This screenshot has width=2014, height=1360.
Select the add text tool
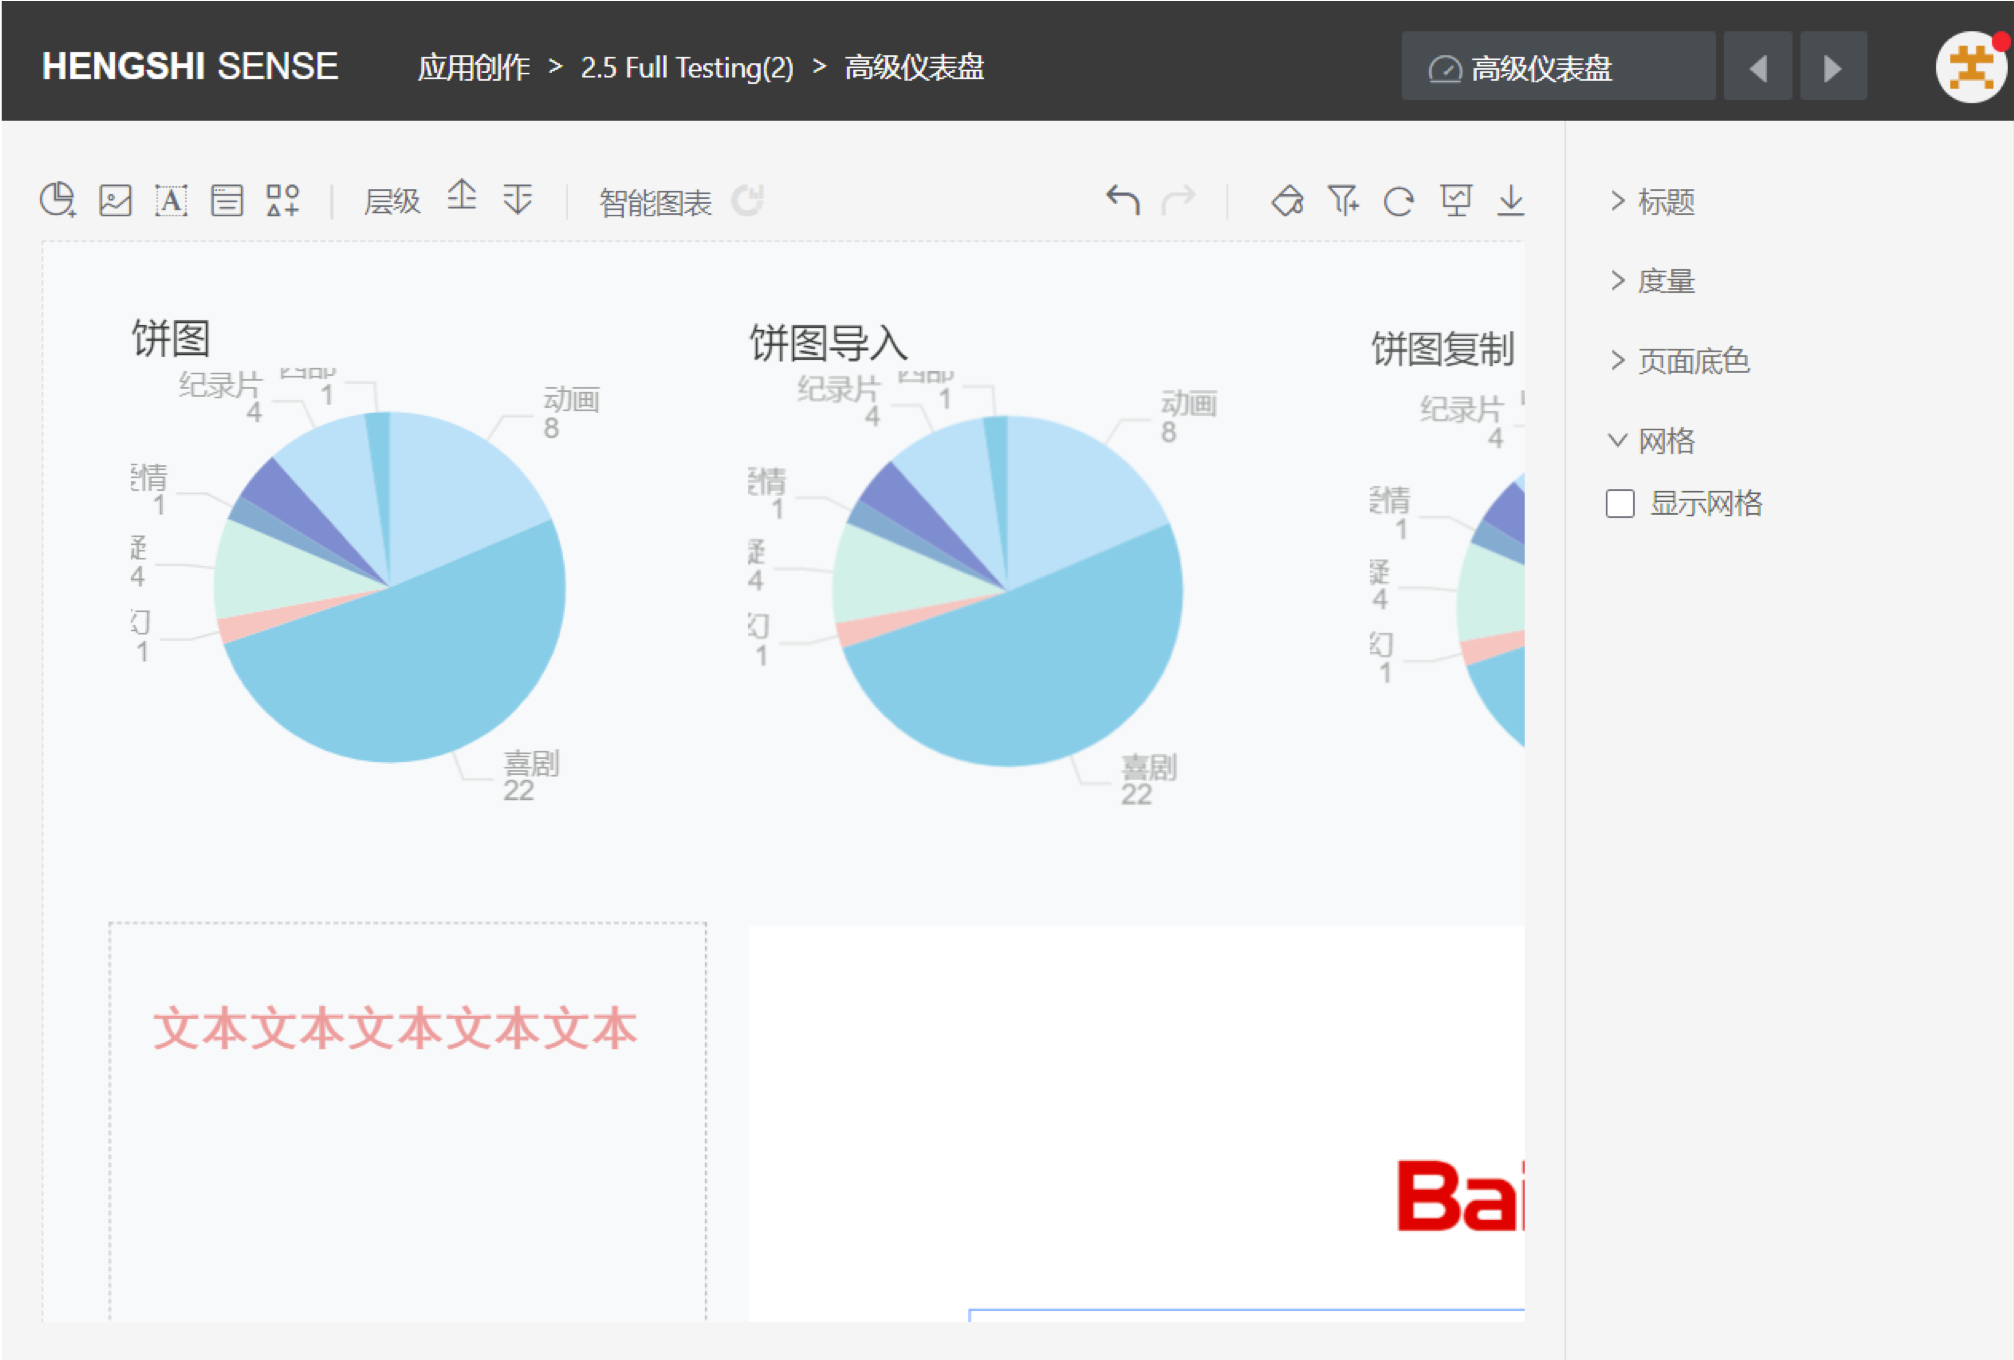click(172, 199)
